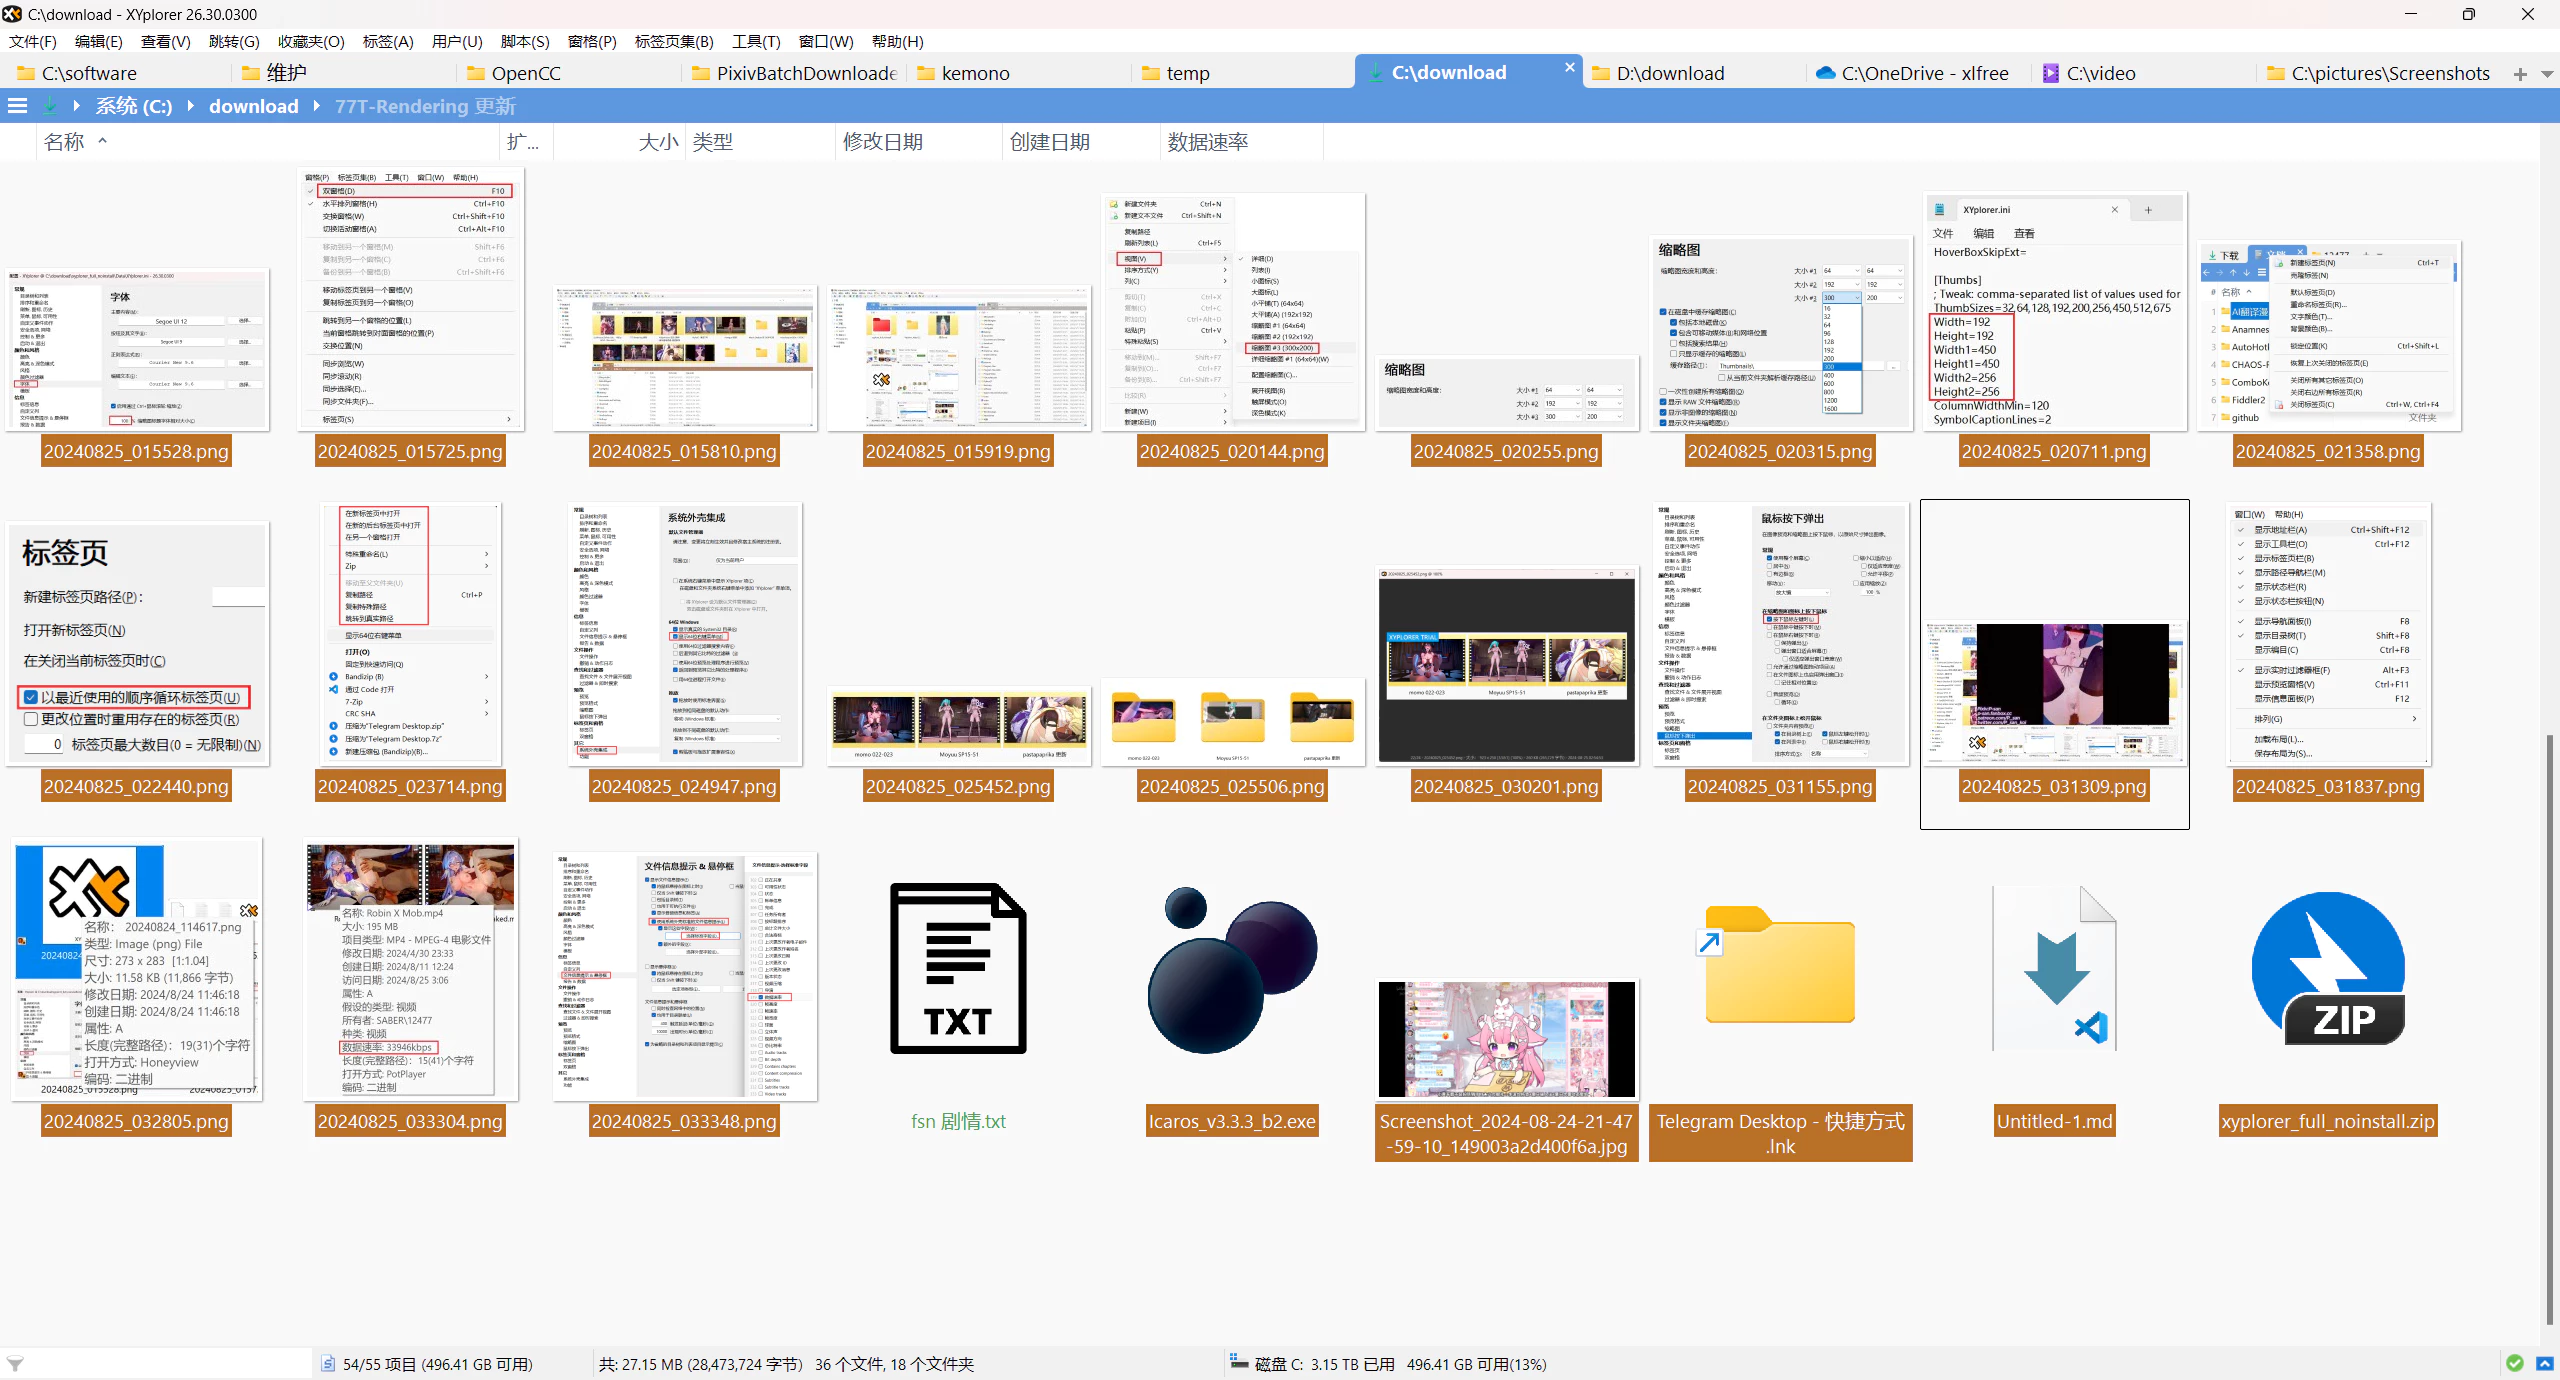
Task: Click file name 20240825_025506.png
Action: point(1232,786)
